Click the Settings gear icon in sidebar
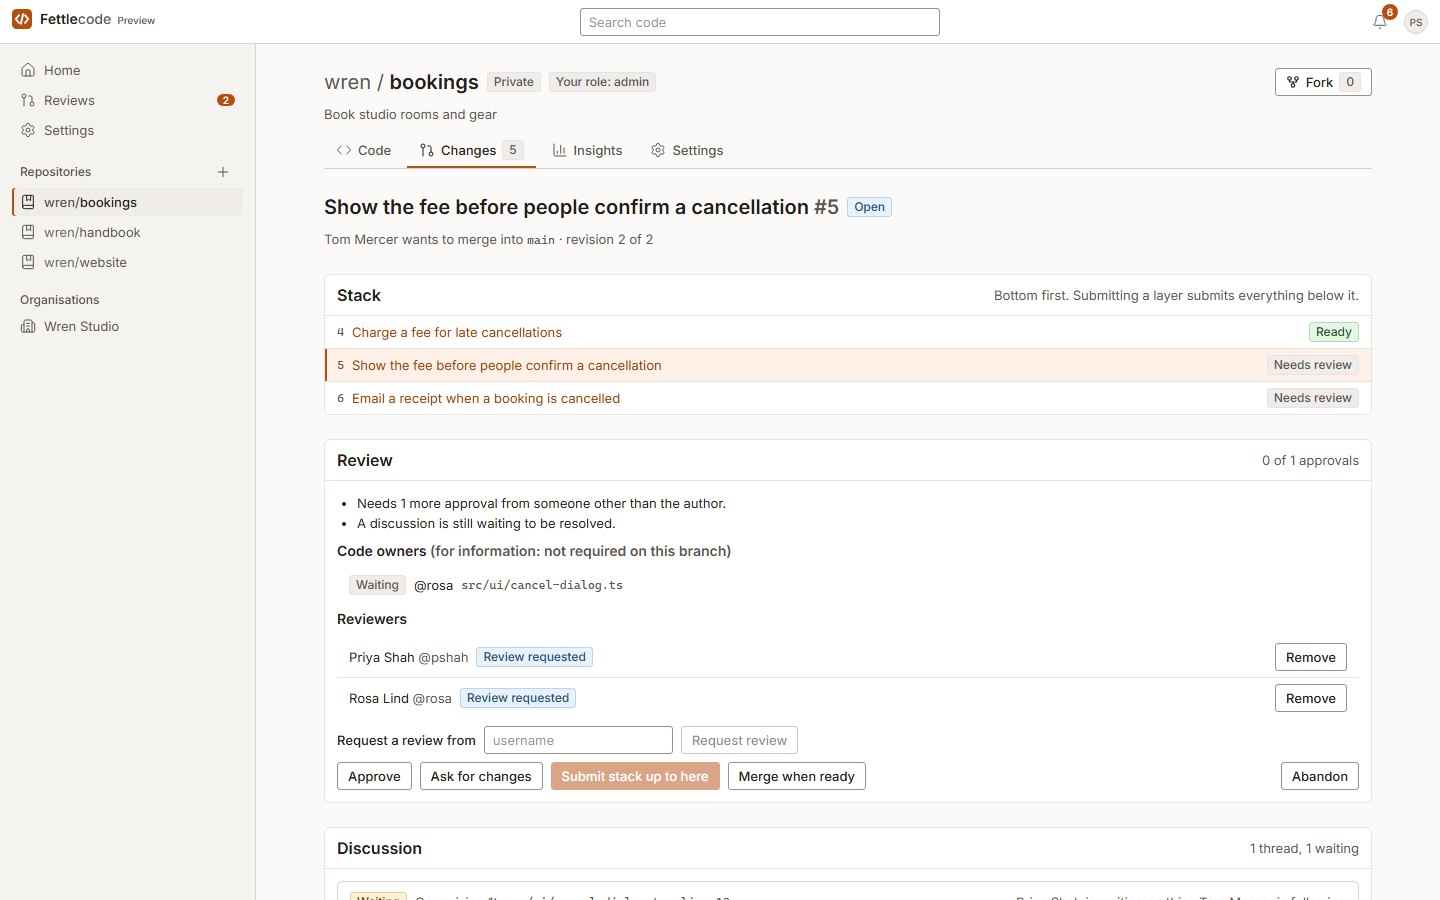This screenshot has width=1440, height=900. click(28, 130)
